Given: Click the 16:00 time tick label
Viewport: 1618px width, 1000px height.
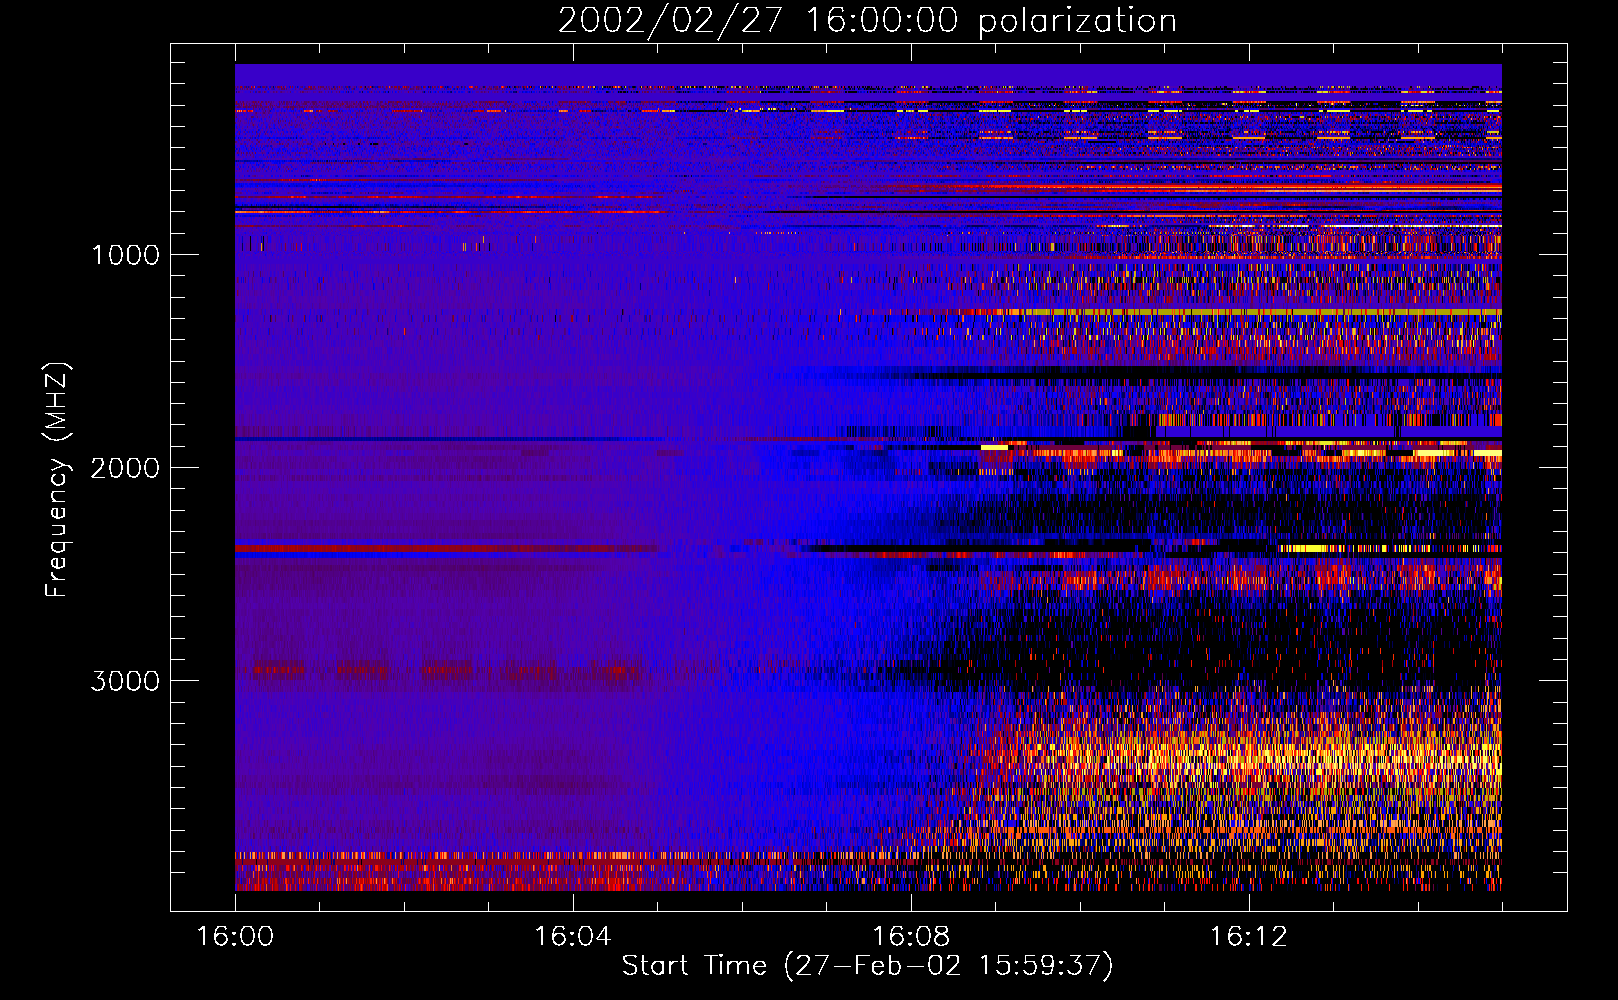Looking at the screenshot, I should (236, 937).
